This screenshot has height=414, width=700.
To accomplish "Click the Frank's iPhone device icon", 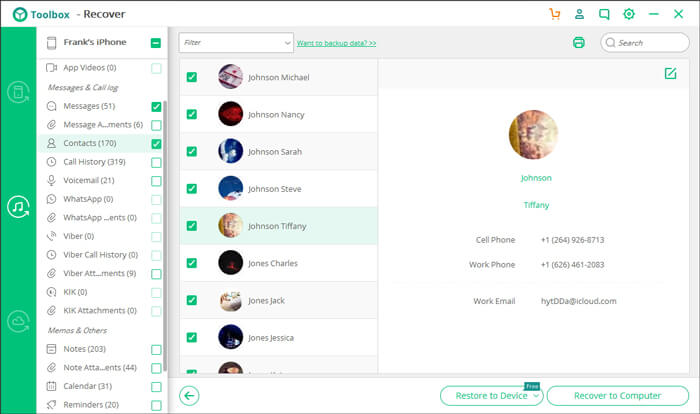I will point(51,43).
